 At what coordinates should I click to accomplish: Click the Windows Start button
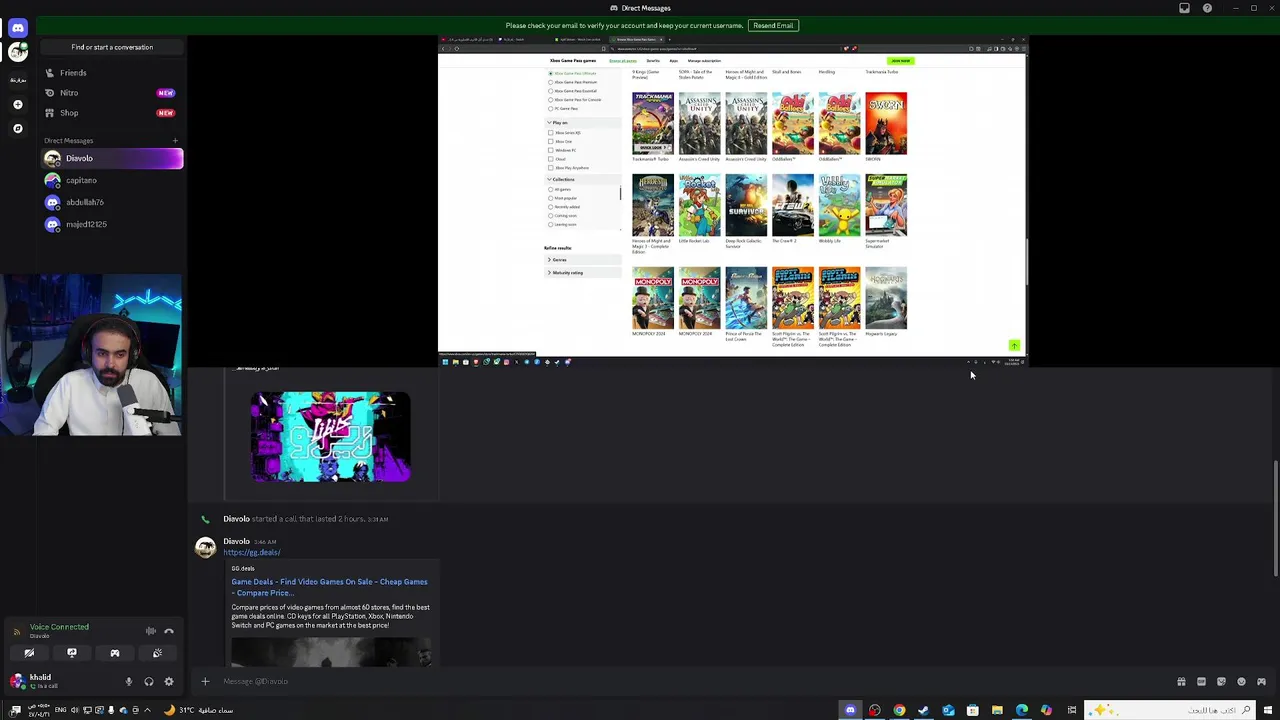point(1270,711)
